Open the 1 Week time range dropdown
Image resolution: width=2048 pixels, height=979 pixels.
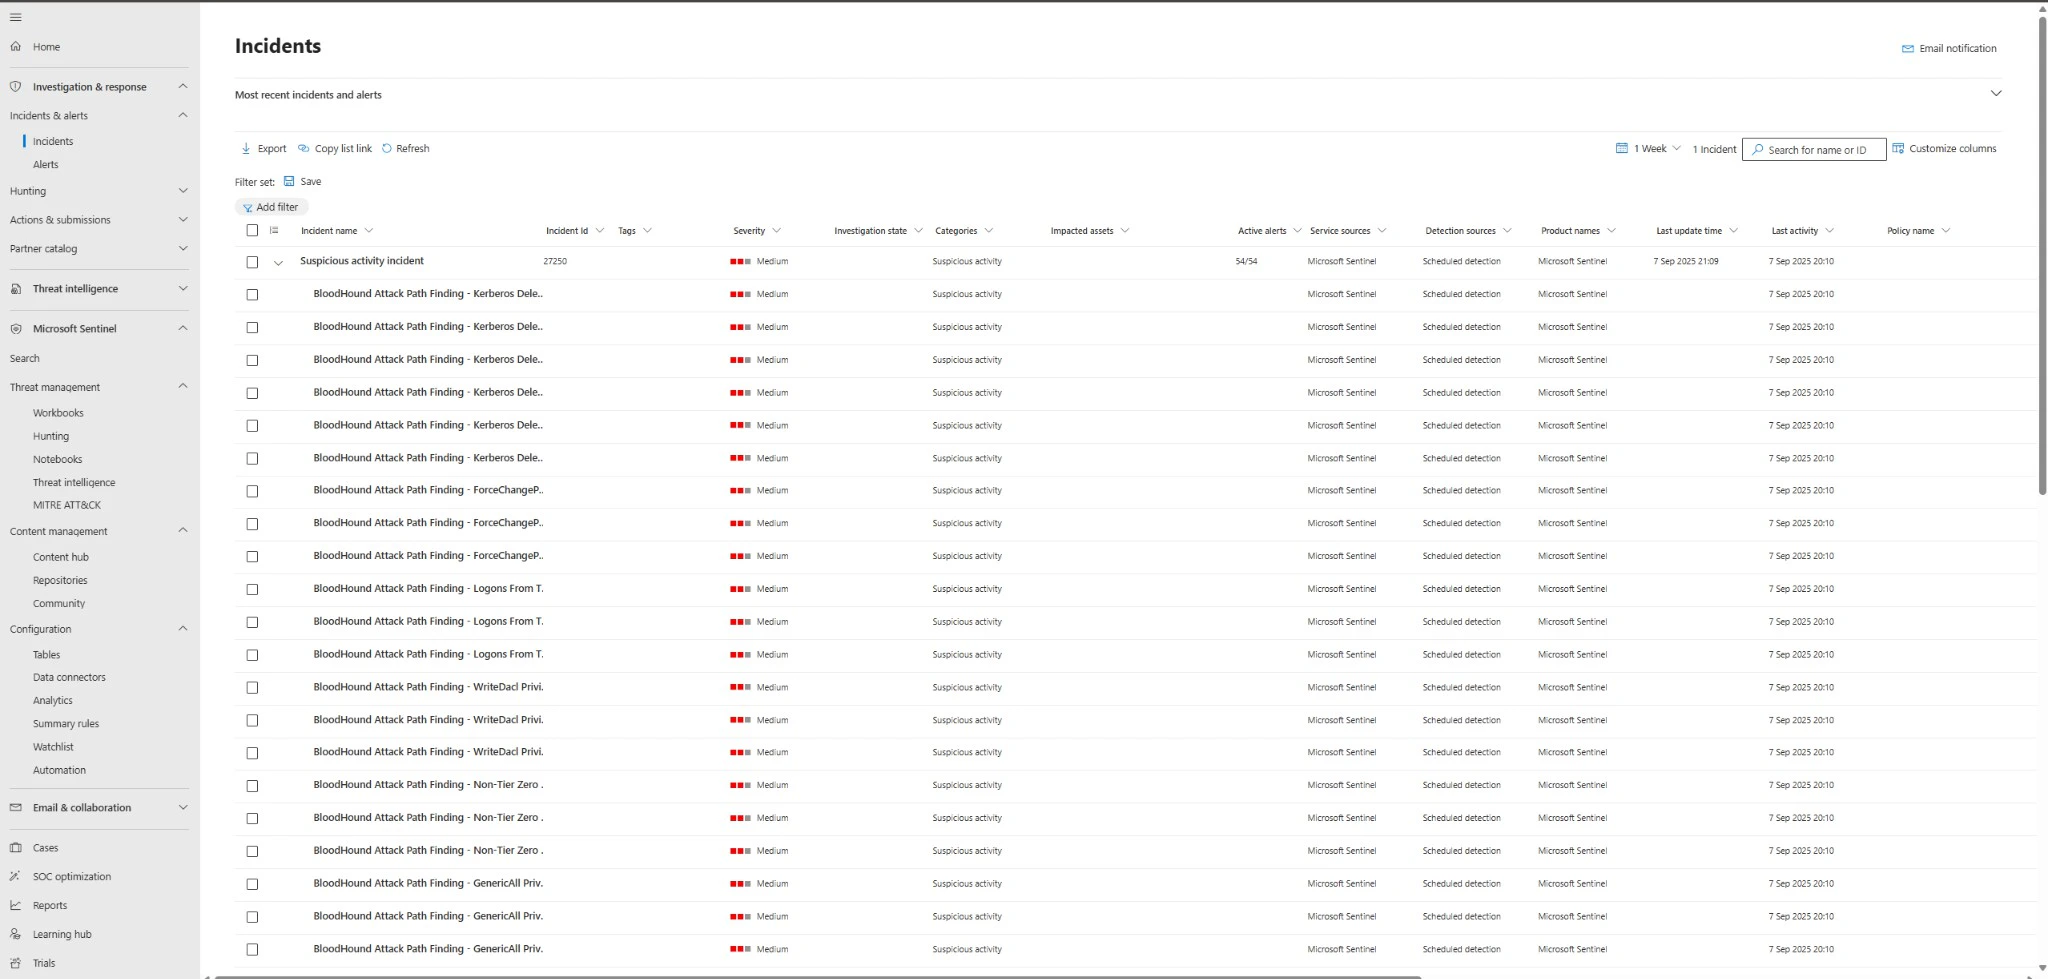[1648, 148]
